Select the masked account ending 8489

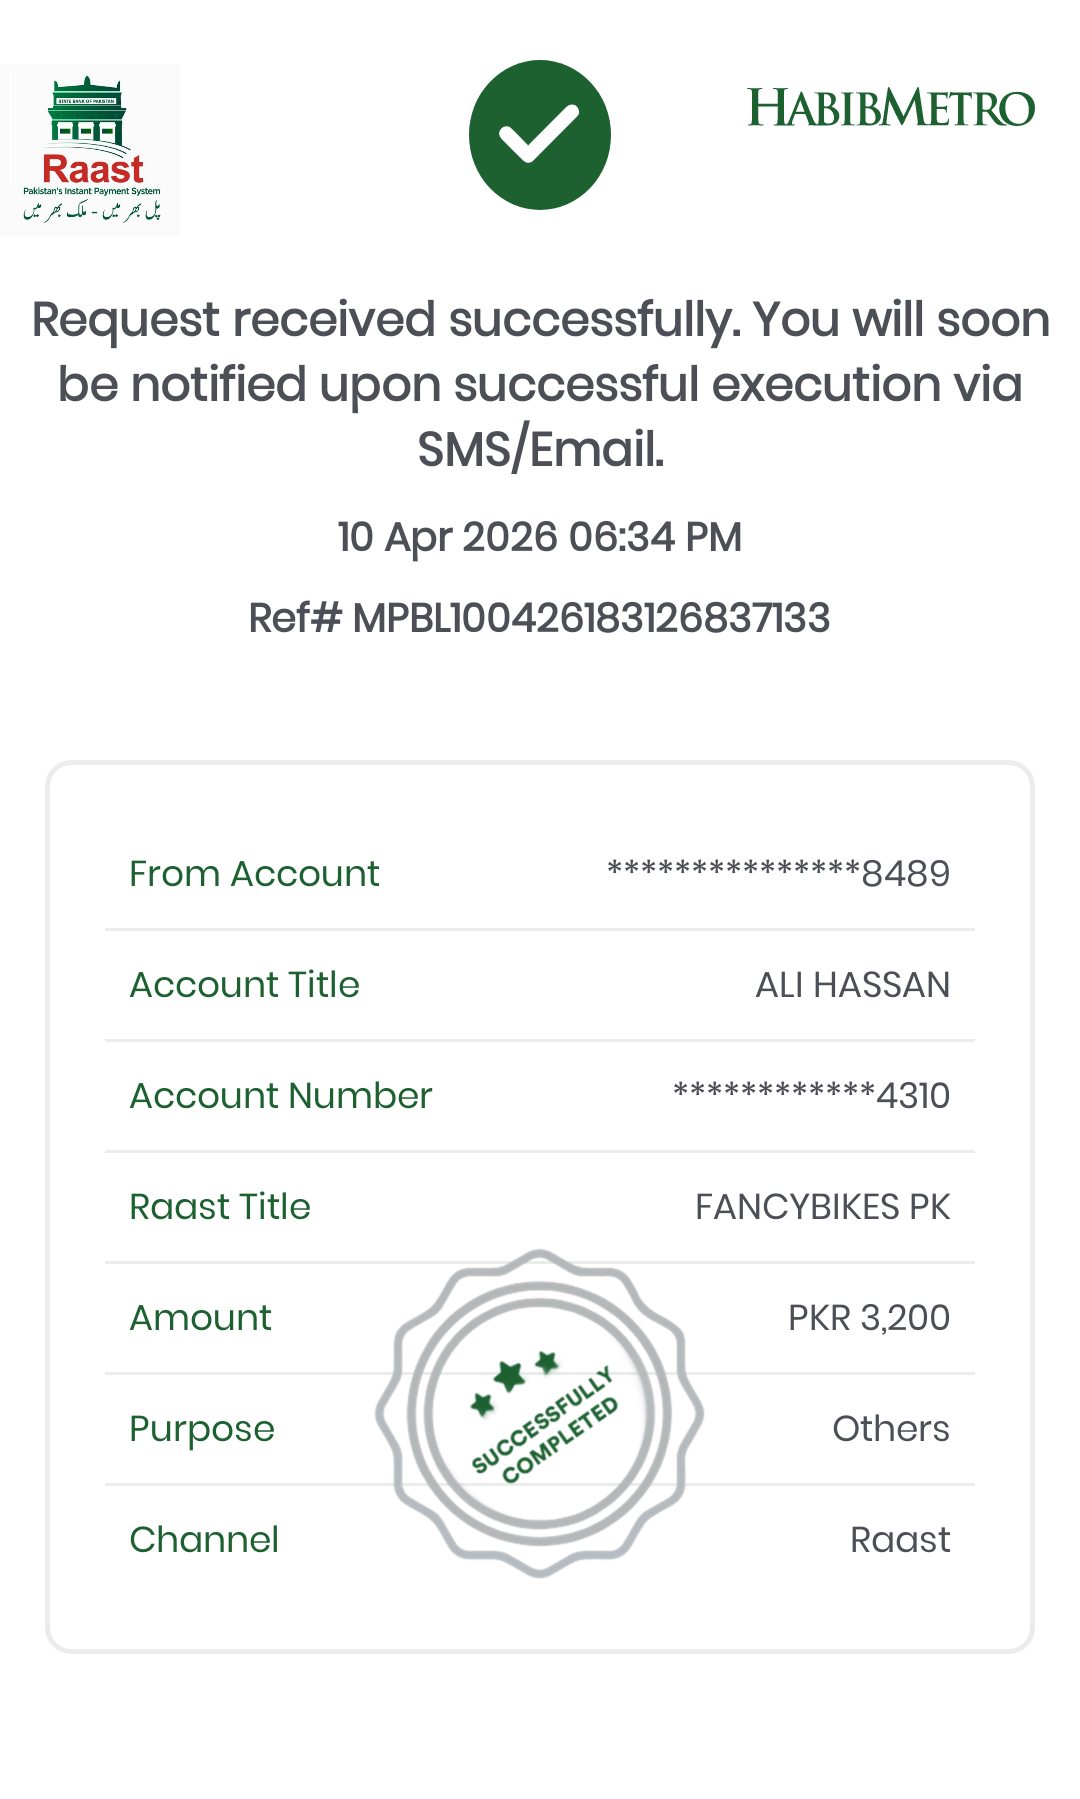pos(778,874)
